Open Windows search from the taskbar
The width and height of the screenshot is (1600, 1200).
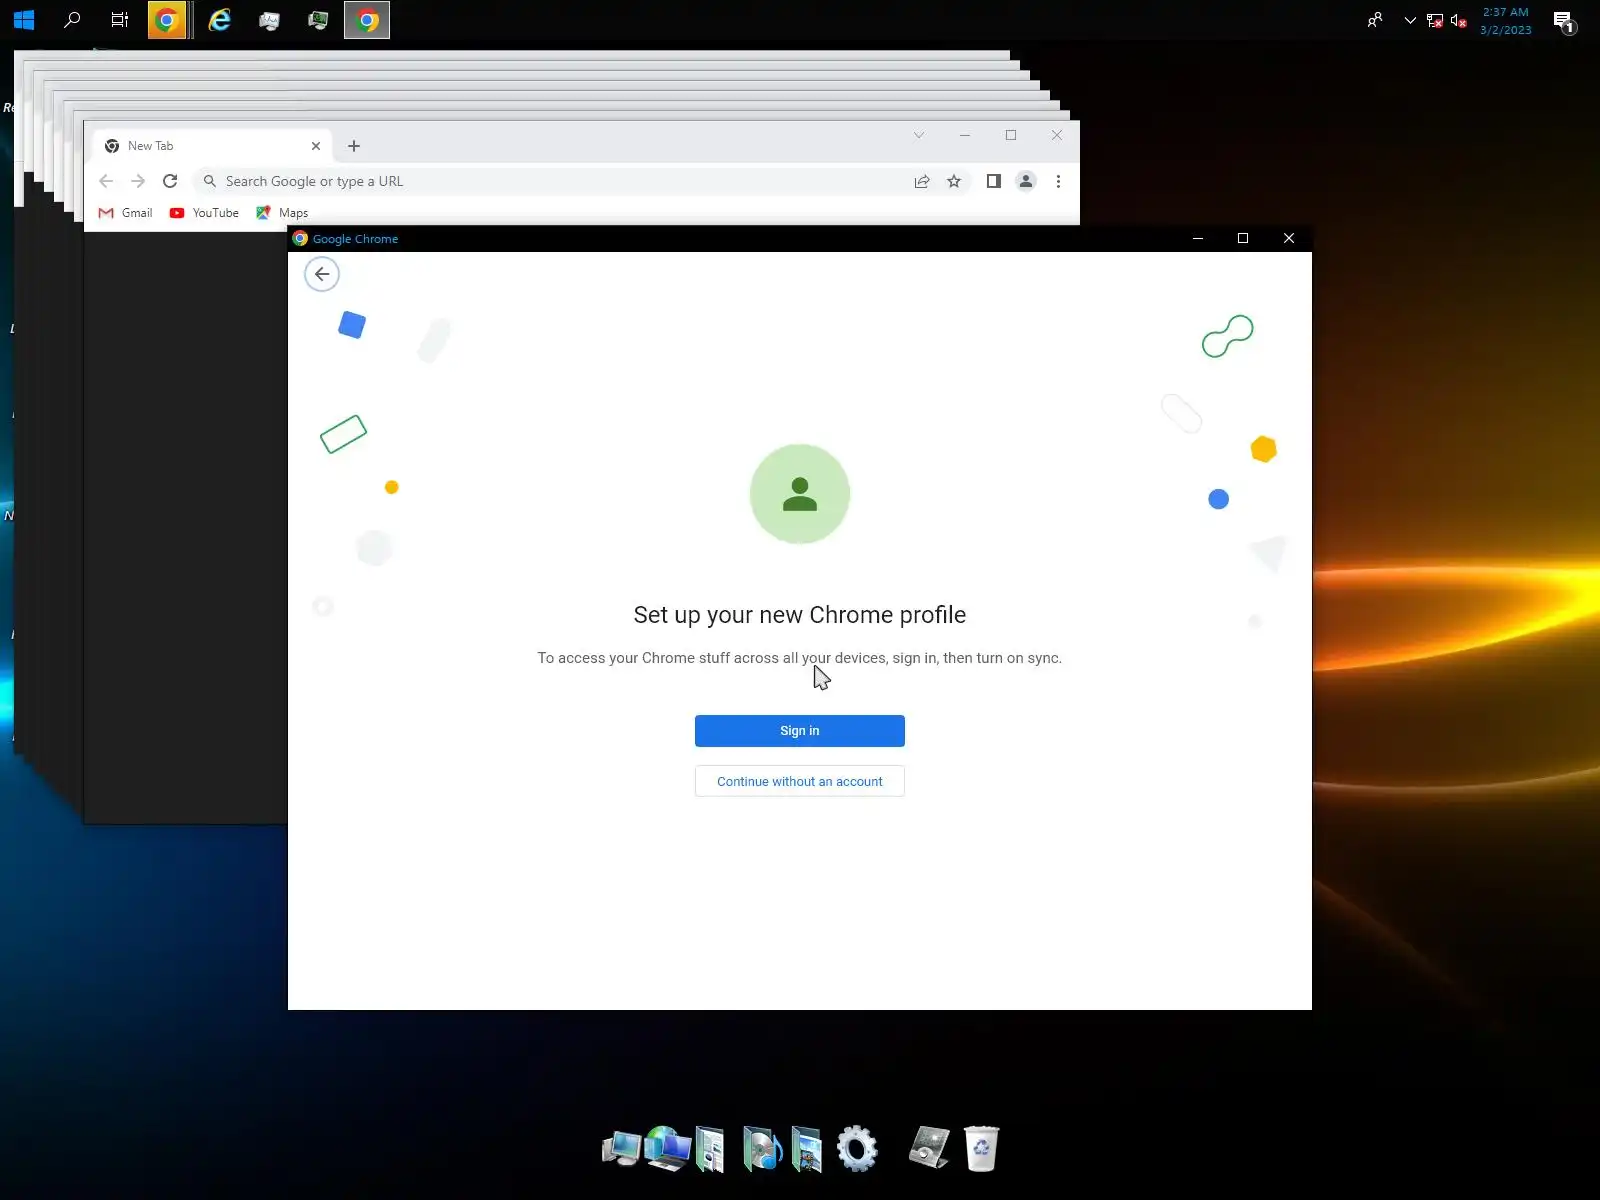pos(72,19)
